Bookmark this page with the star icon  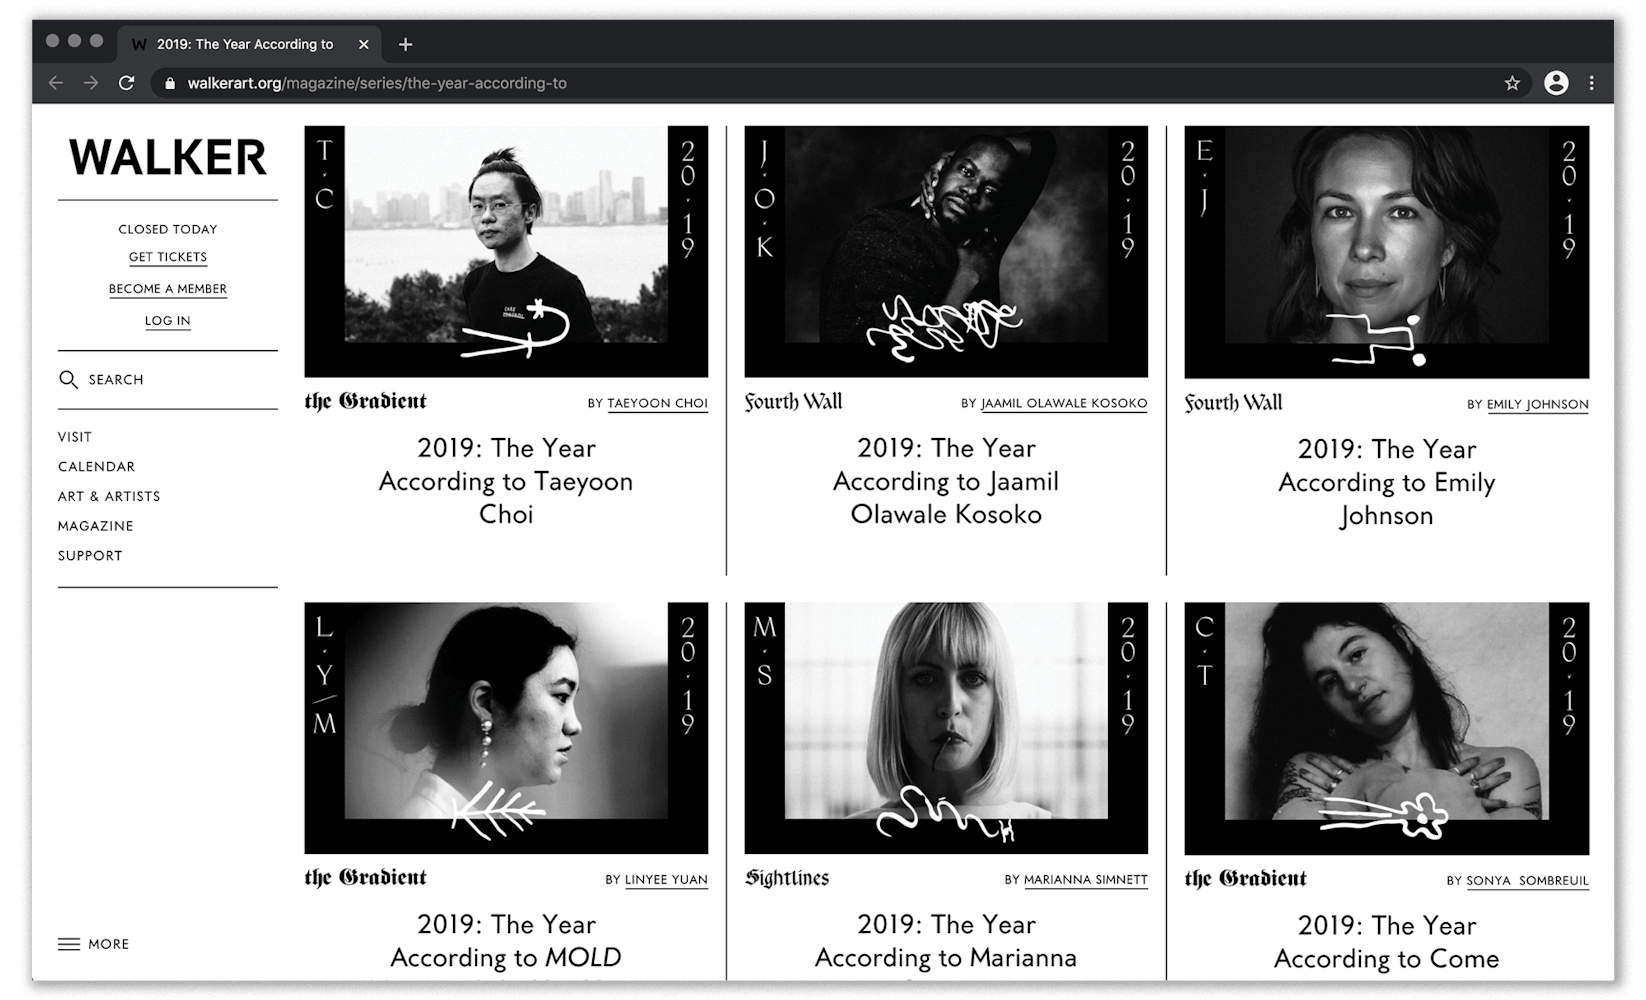(x=1512, y=83)
